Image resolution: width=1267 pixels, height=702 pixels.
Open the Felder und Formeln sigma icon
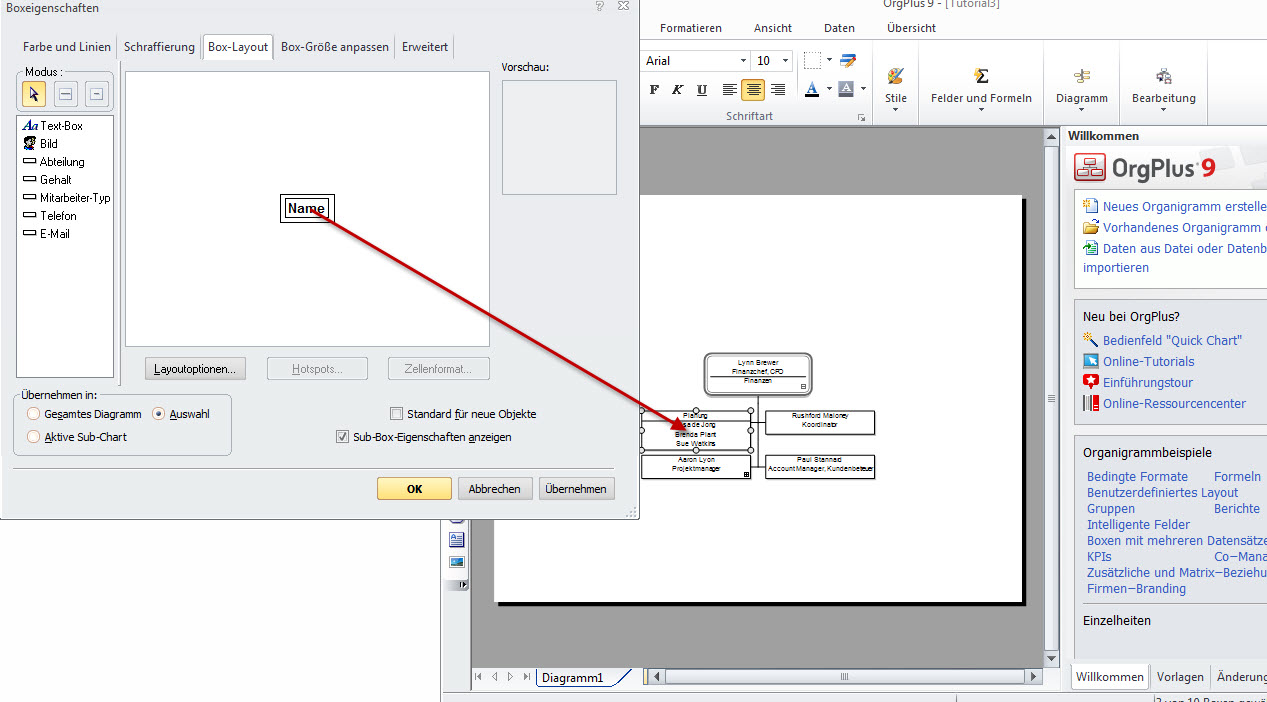click(x=981, y=77)
